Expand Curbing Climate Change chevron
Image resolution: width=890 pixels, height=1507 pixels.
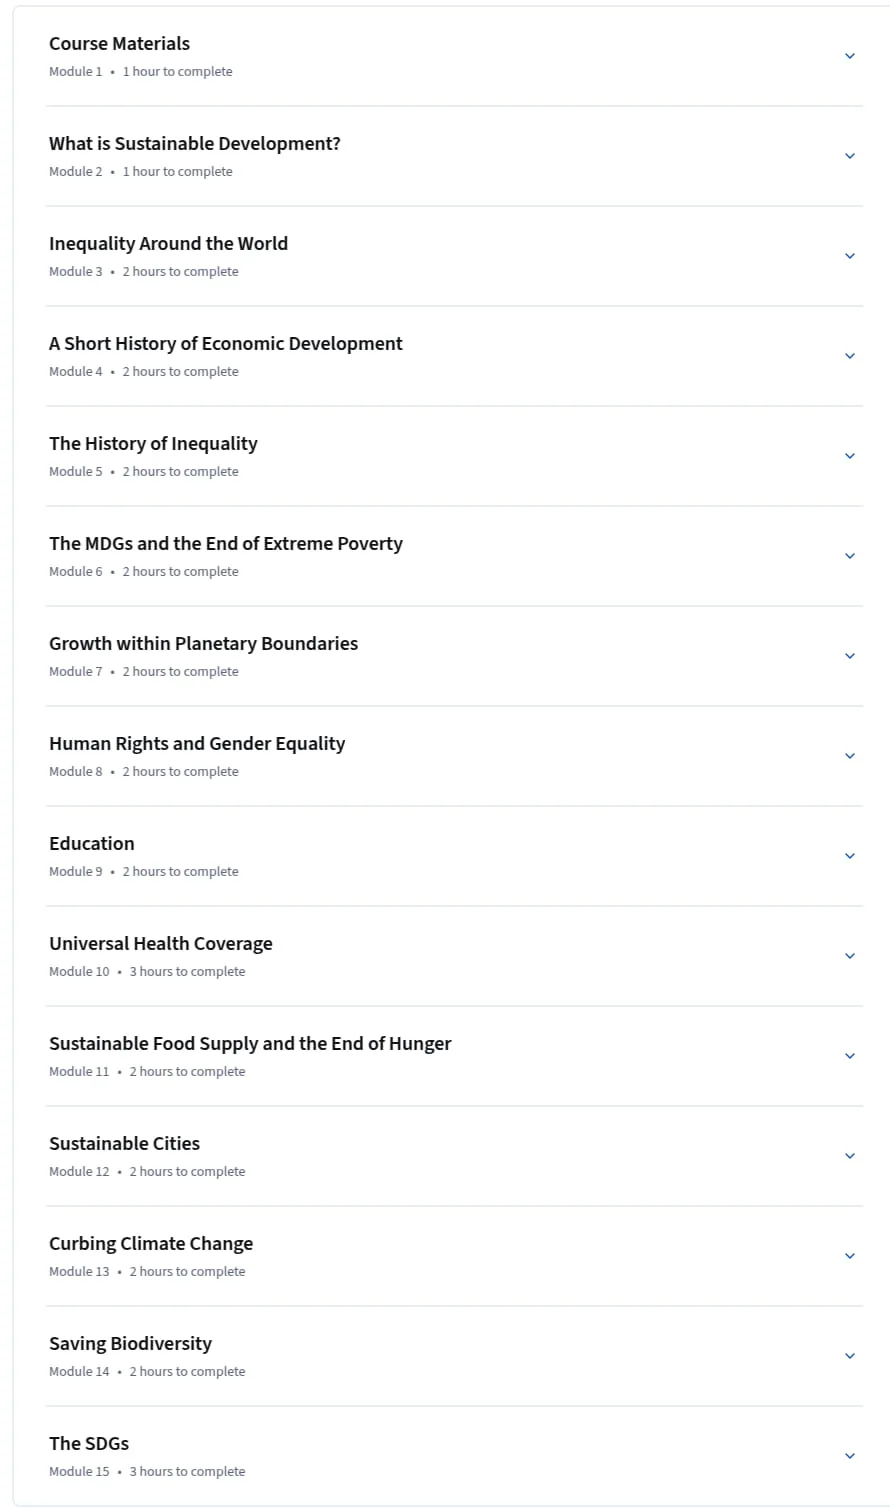[850, 1256]
